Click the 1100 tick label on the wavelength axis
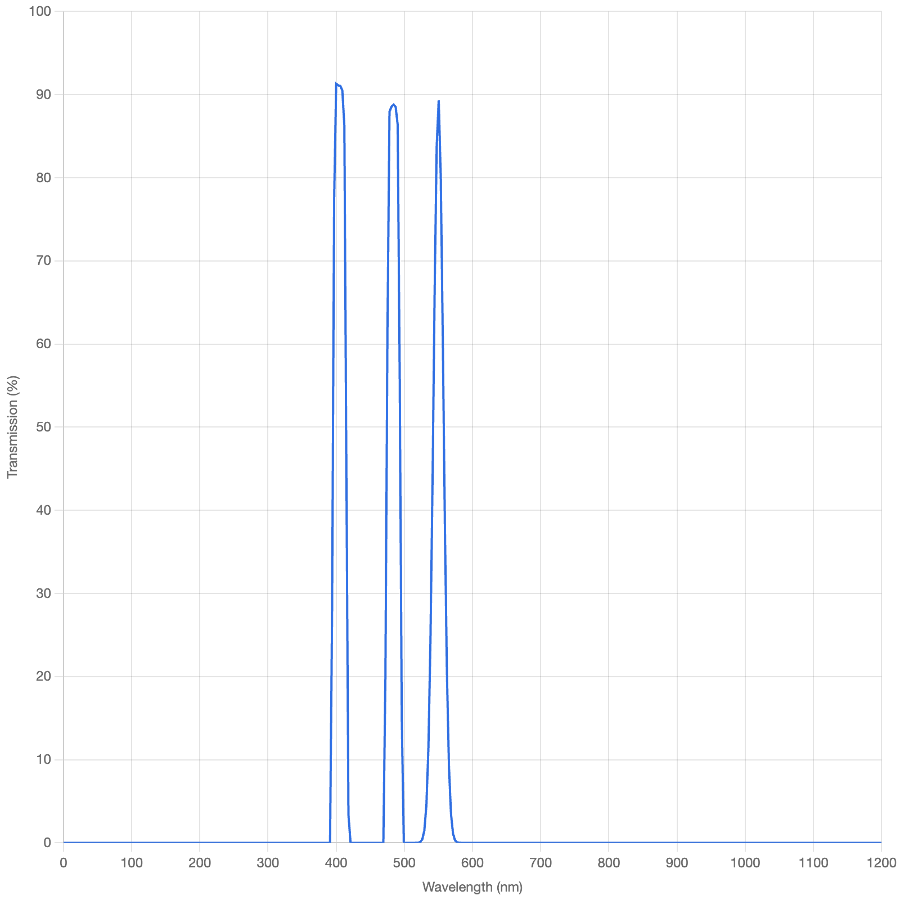900x900 pixels. tap(812, 862)
